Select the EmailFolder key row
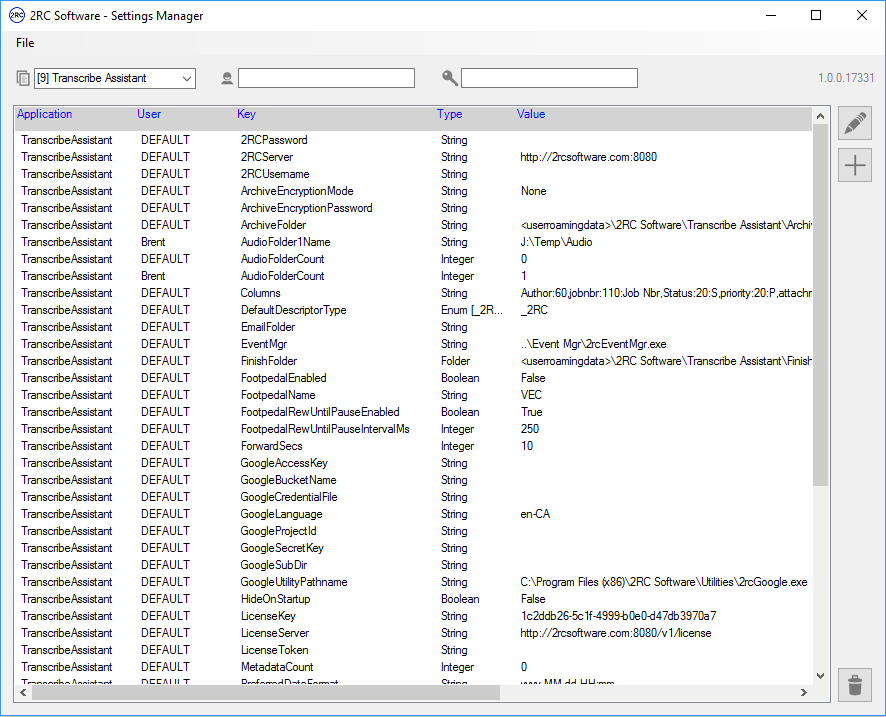Image resolution: width=886 pixels, height=717 pixels. click(x=413, y=327)
